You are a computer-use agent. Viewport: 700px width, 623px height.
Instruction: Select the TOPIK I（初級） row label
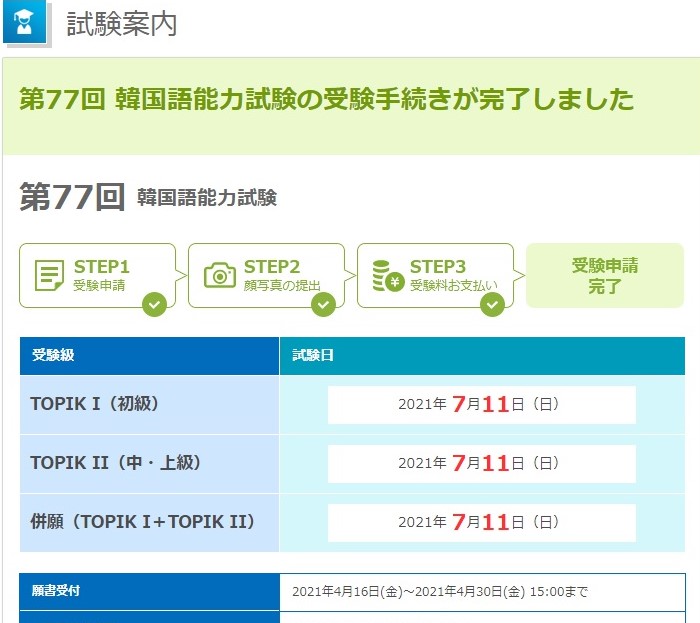pyautogui.click(x=94, y=404)
